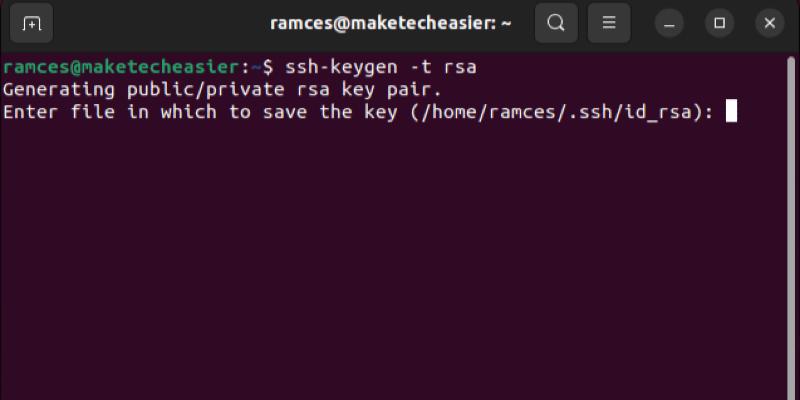Click the Enter file prompt text
Image resolution: width=800 pixels, height=400 pixels.
53,111
